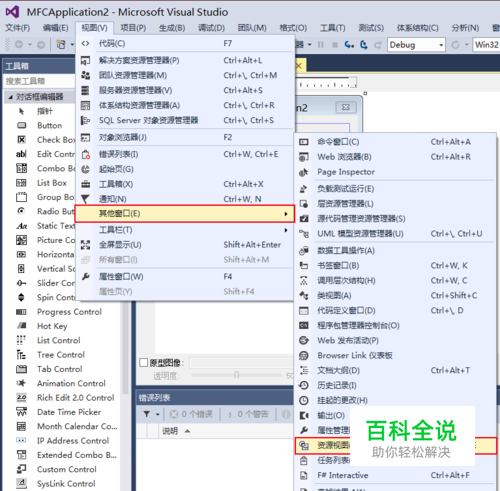Click the navigate backward toolbar icon
The image size is (500, 491).
(x=19, y=44)
